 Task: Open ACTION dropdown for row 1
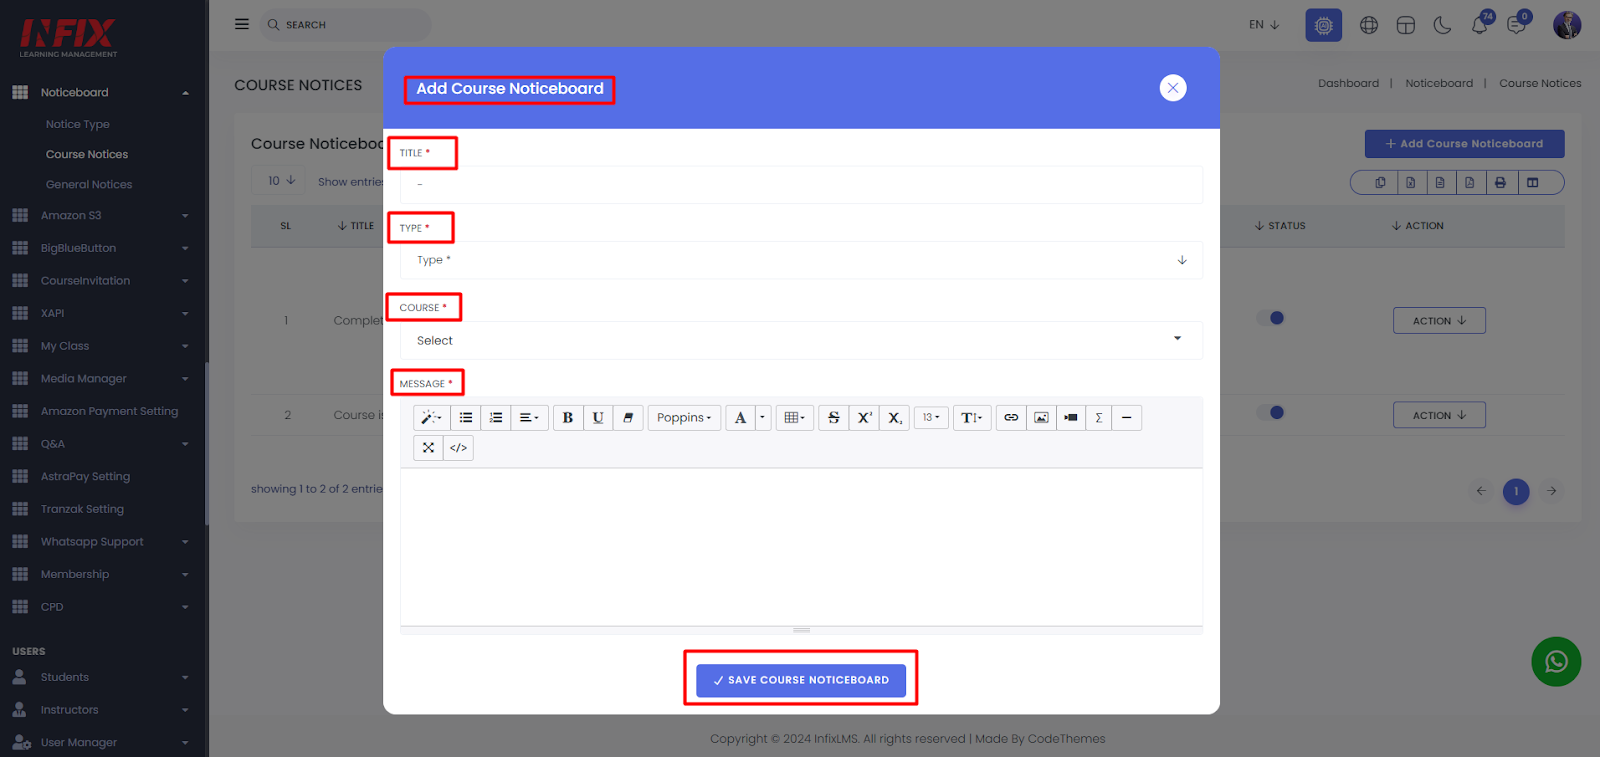(x=1439, y=321)
